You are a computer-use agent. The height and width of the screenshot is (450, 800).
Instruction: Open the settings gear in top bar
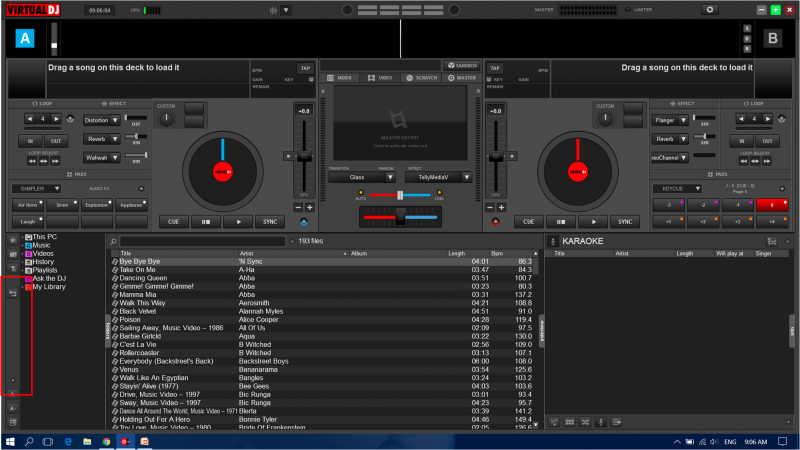click(x=709, y=10)
